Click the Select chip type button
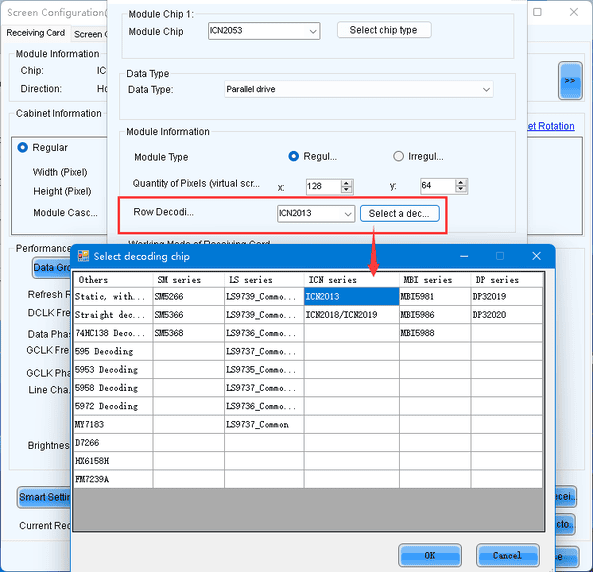The width and height of the screenshot is (593, 572). point(384,30)
